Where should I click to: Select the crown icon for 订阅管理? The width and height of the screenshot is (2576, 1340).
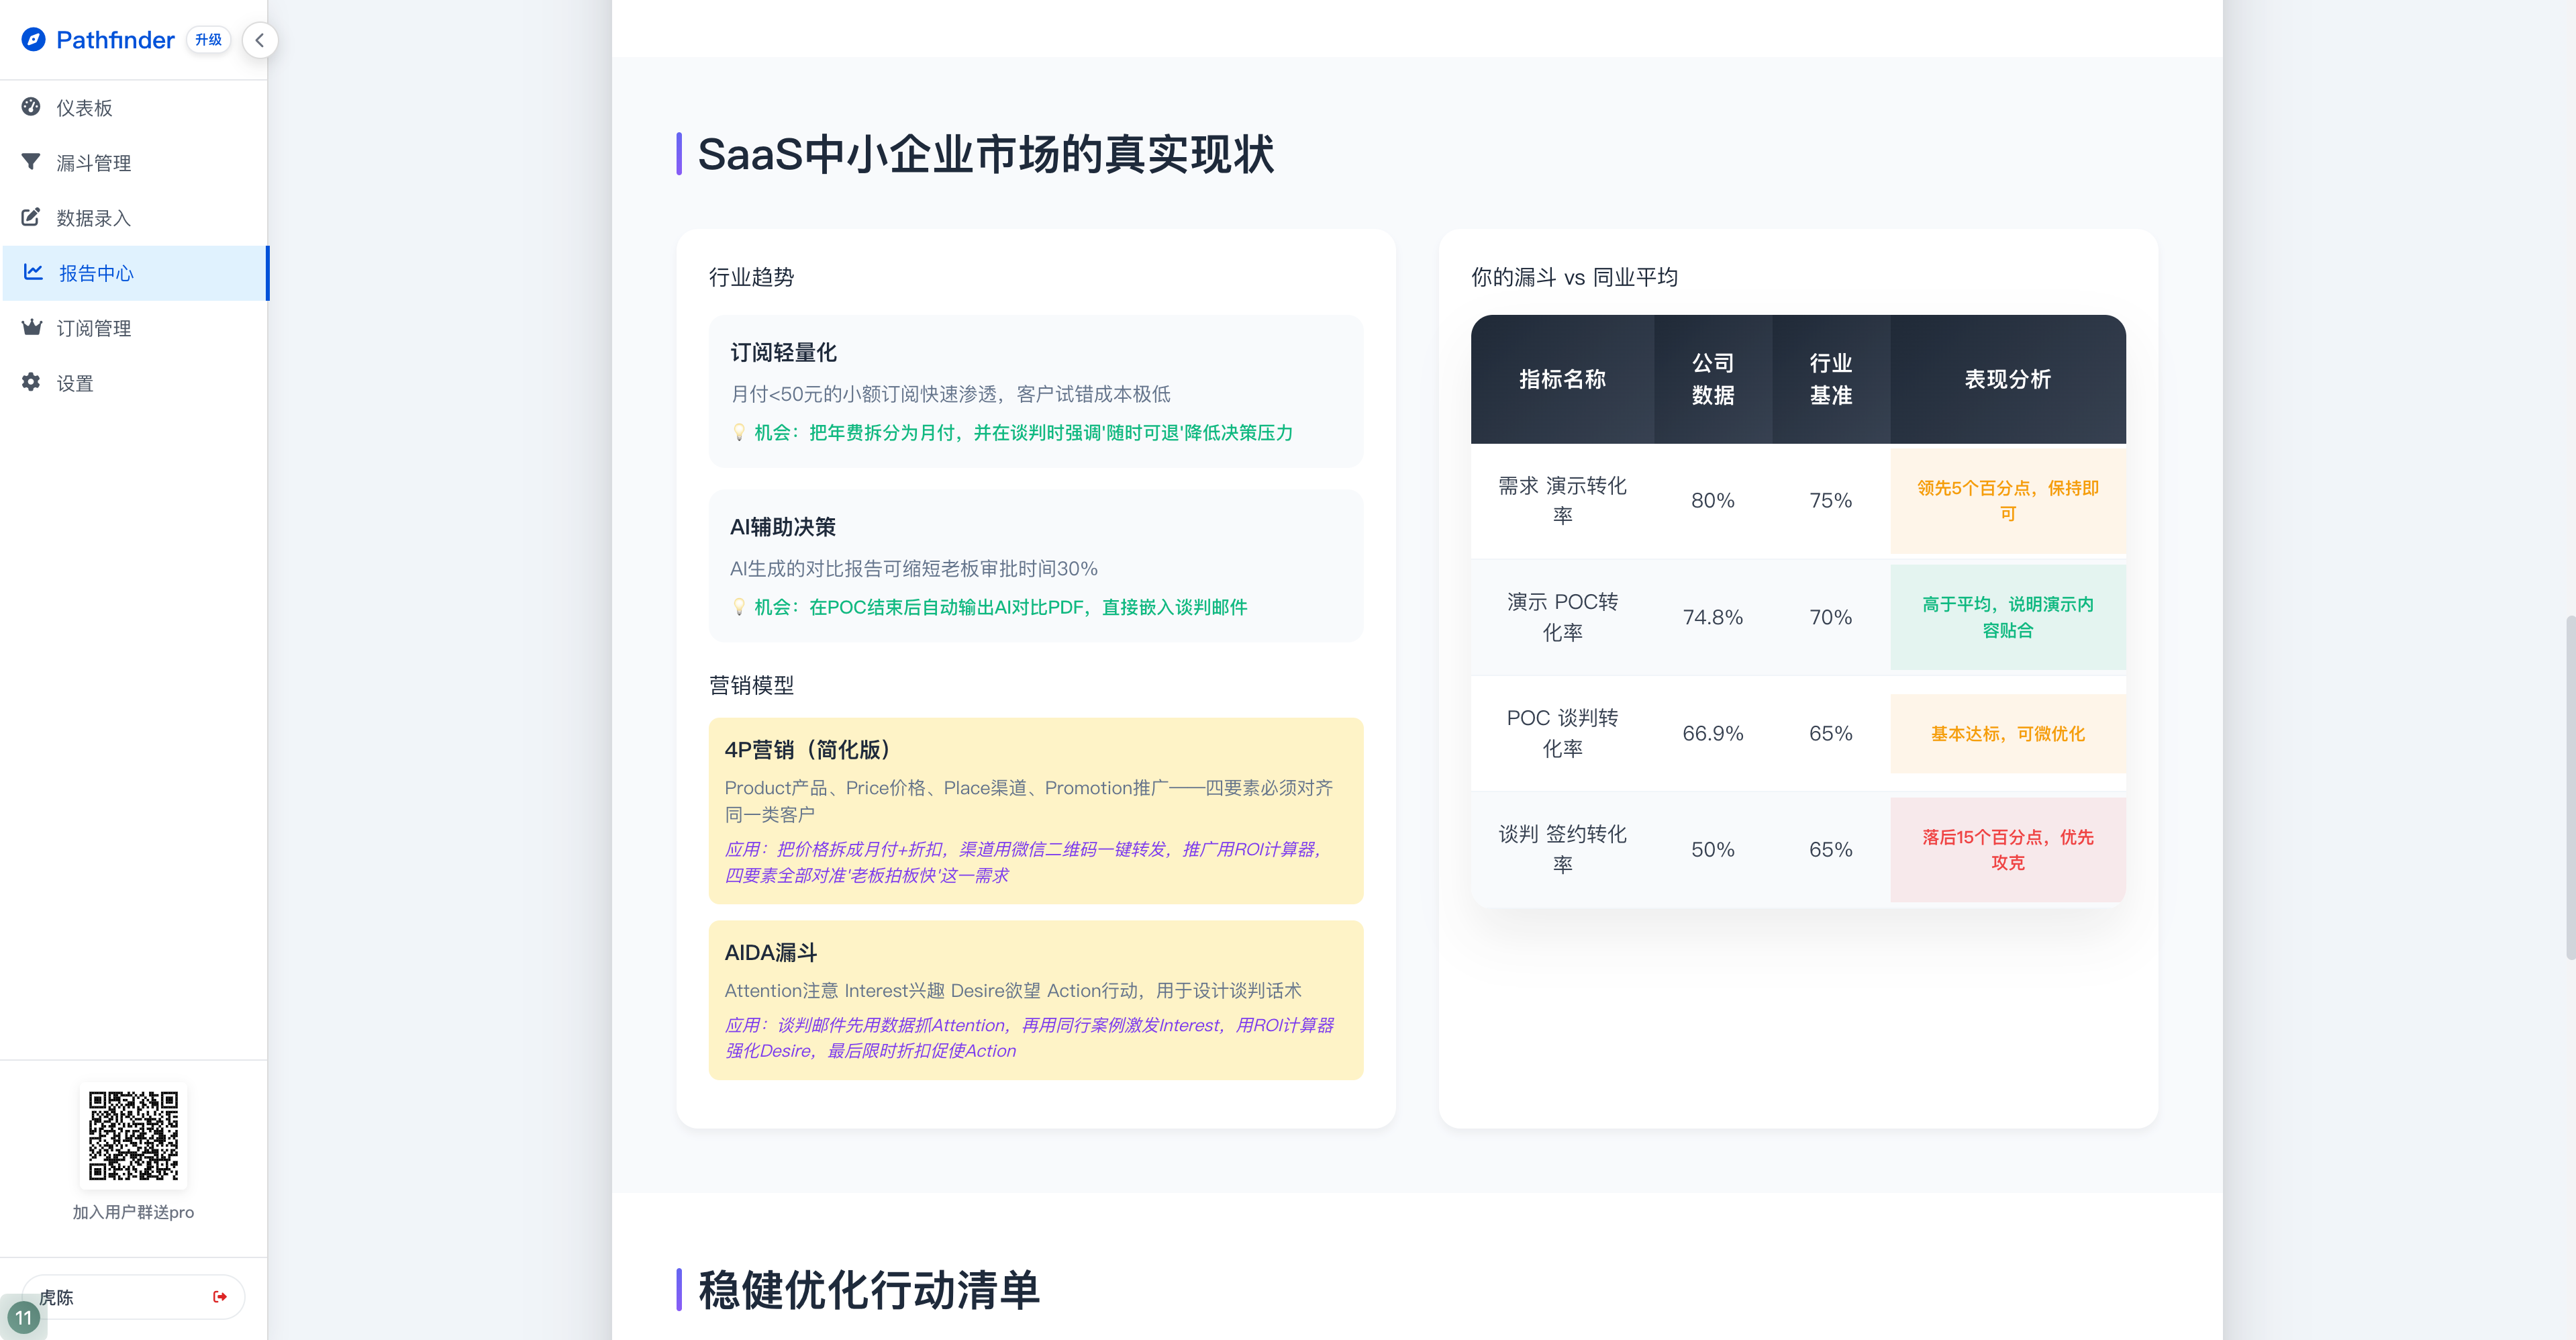tap(31, 327)
